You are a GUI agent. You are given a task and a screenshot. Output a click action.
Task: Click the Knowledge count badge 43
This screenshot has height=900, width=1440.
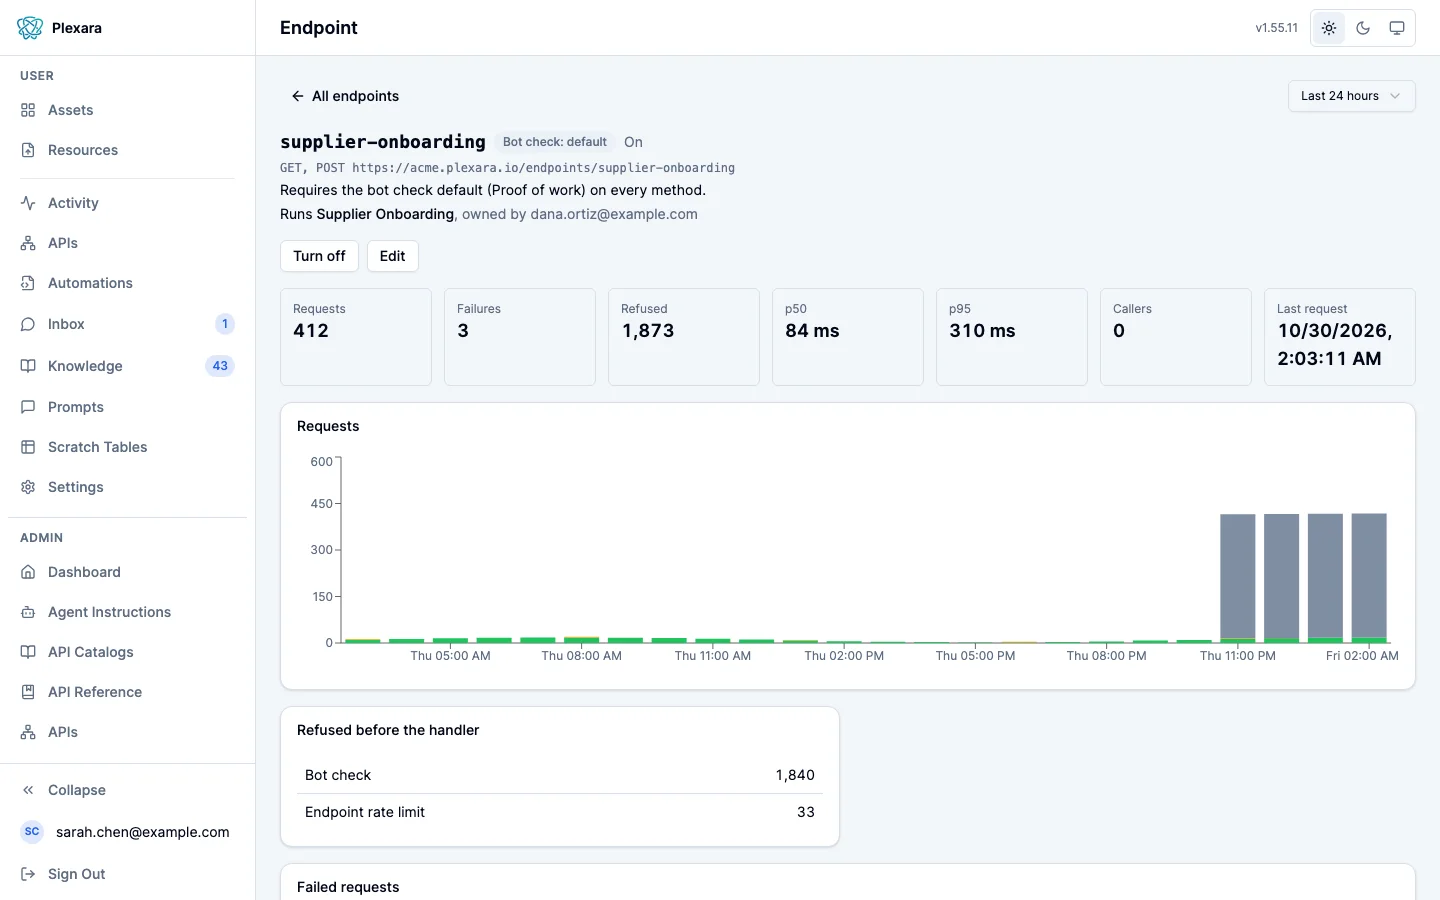[220, 366]
